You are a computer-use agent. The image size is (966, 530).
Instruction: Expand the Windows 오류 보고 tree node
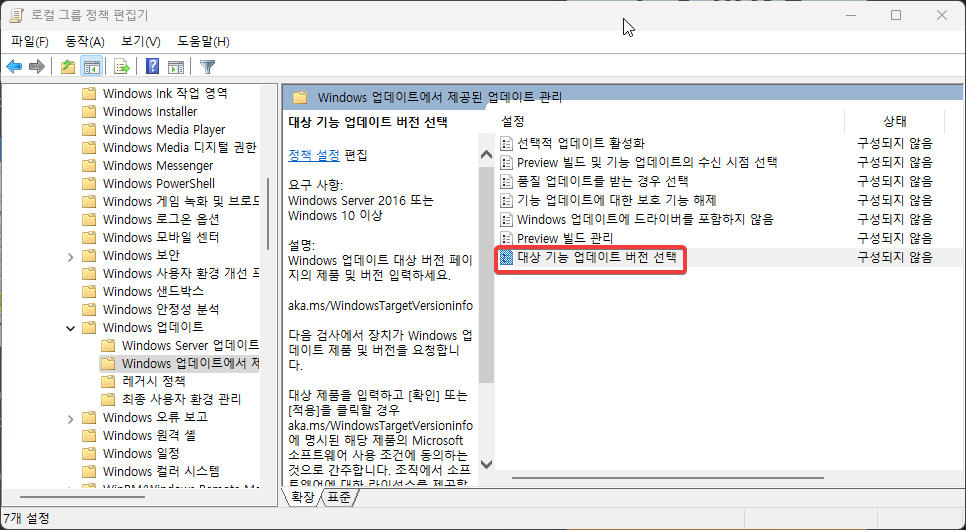(x=70, y=418)
